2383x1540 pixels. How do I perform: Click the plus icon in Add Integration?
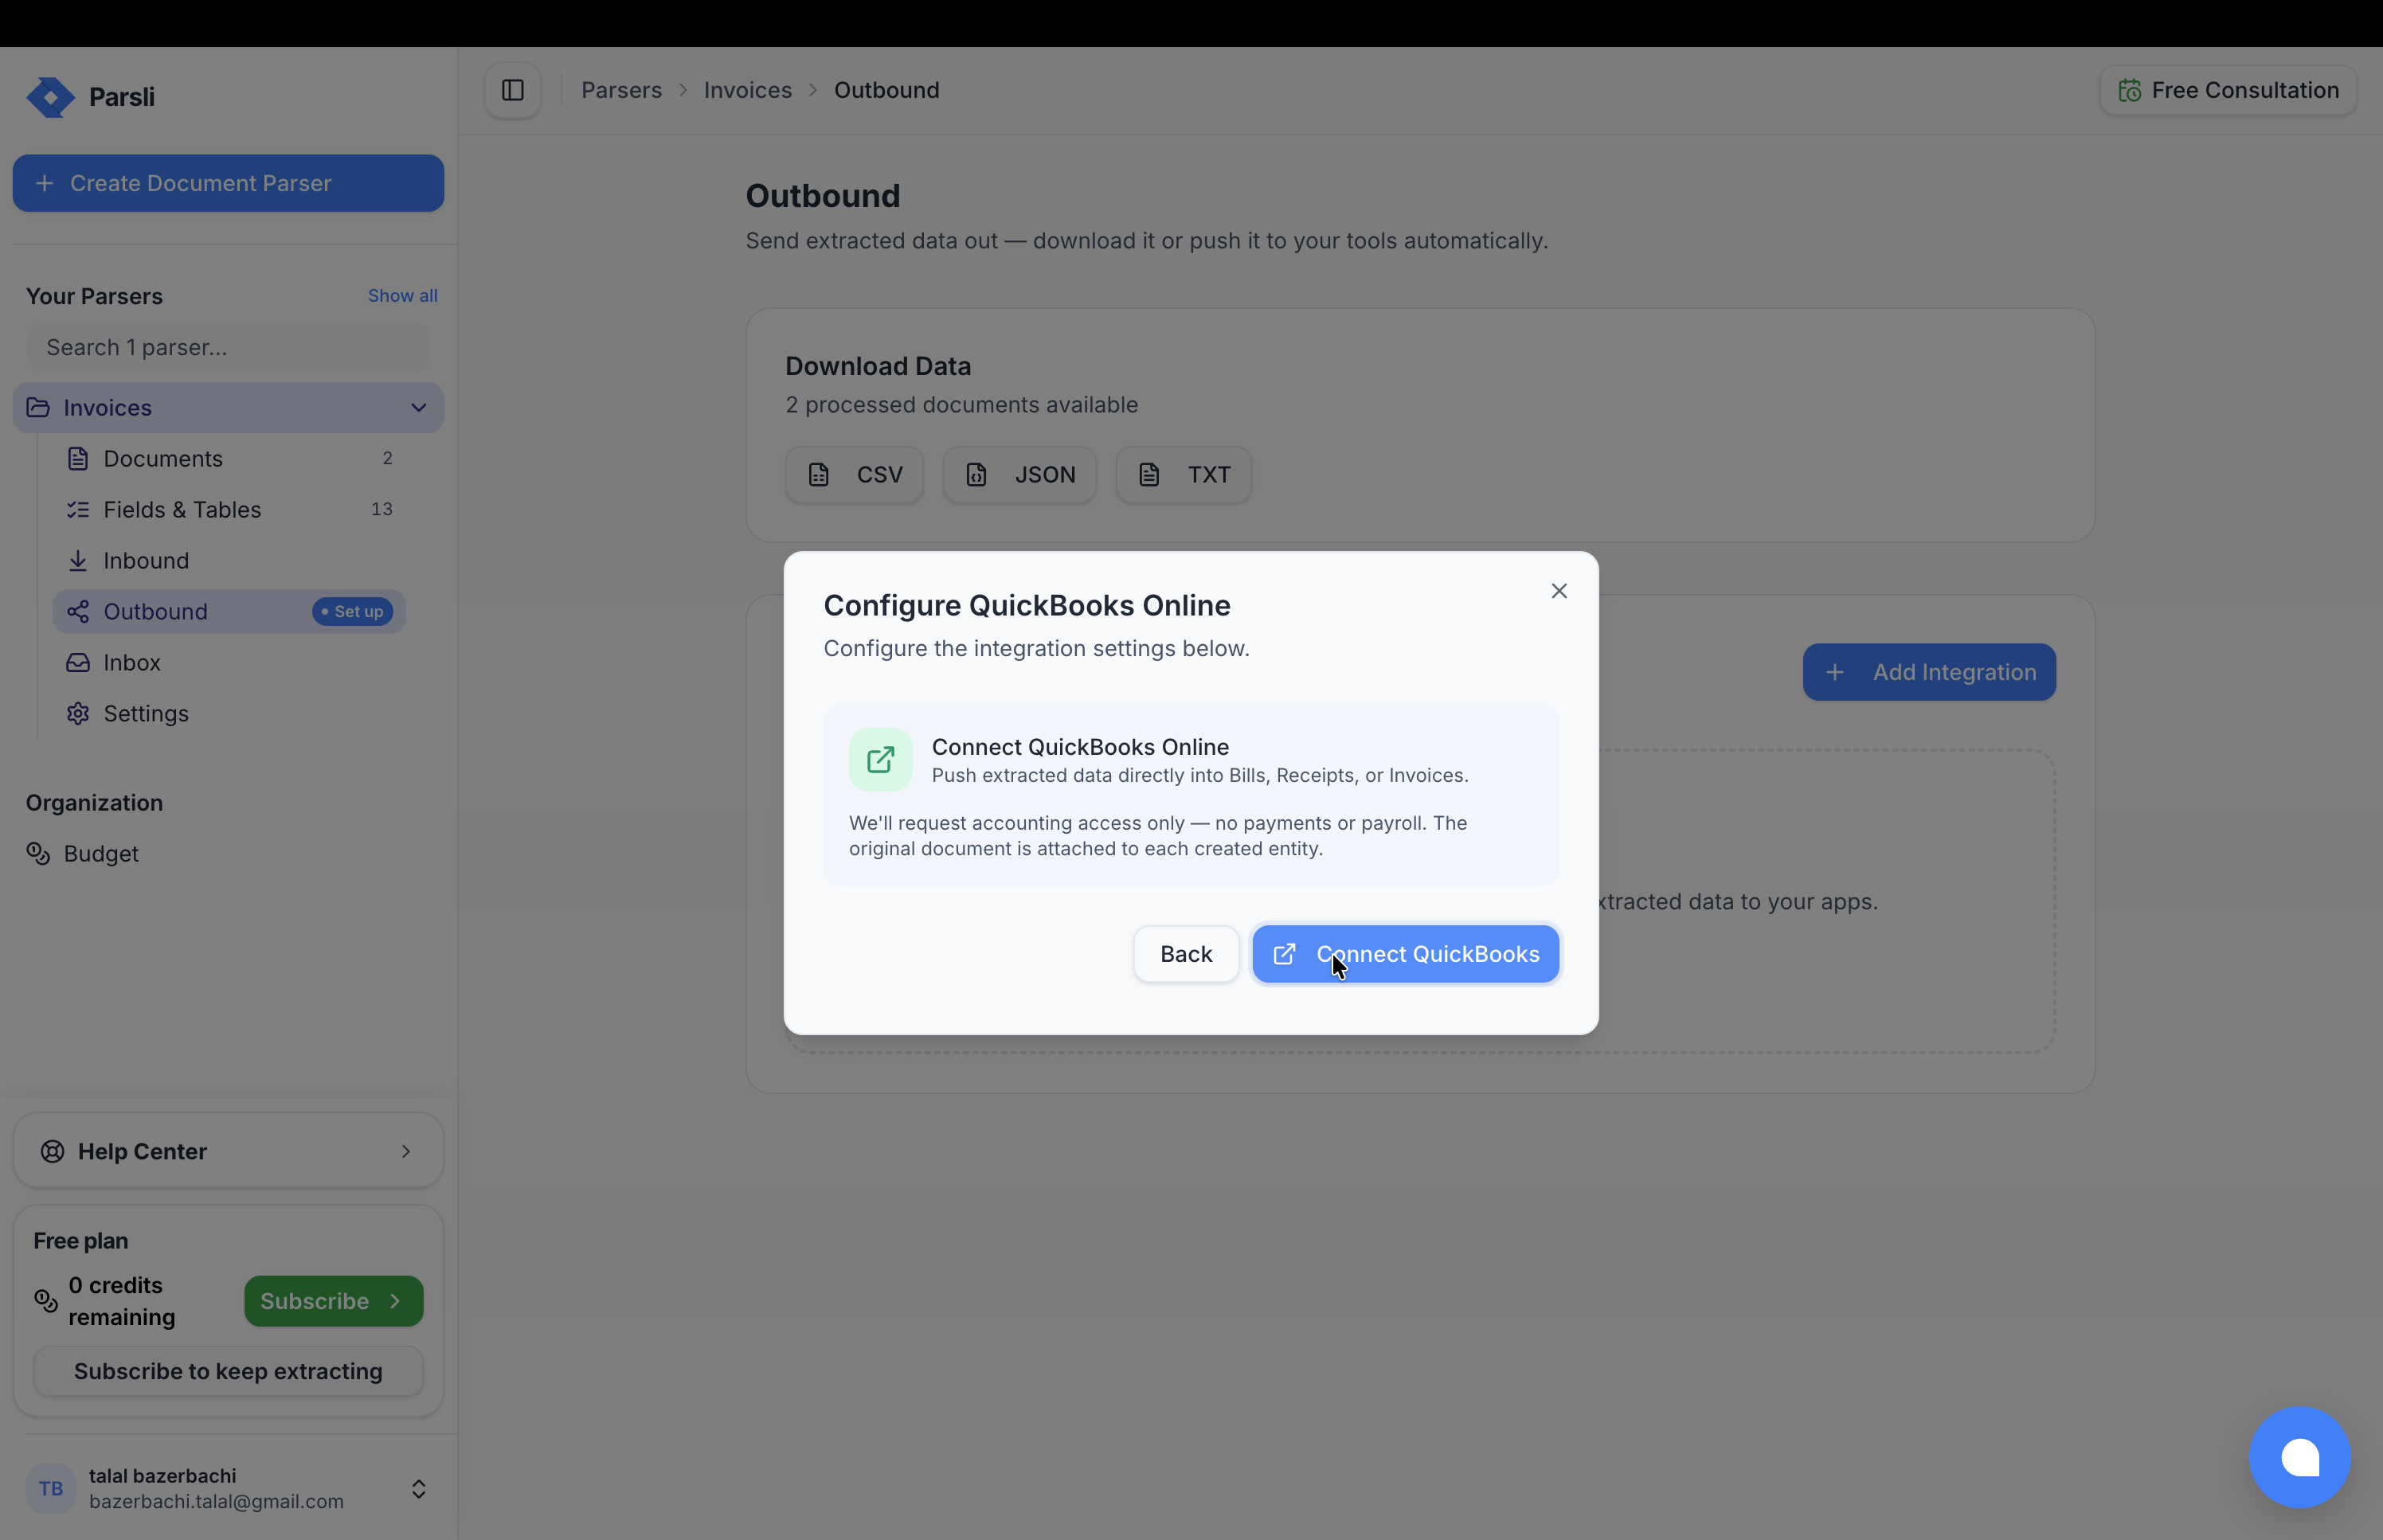1835,673
